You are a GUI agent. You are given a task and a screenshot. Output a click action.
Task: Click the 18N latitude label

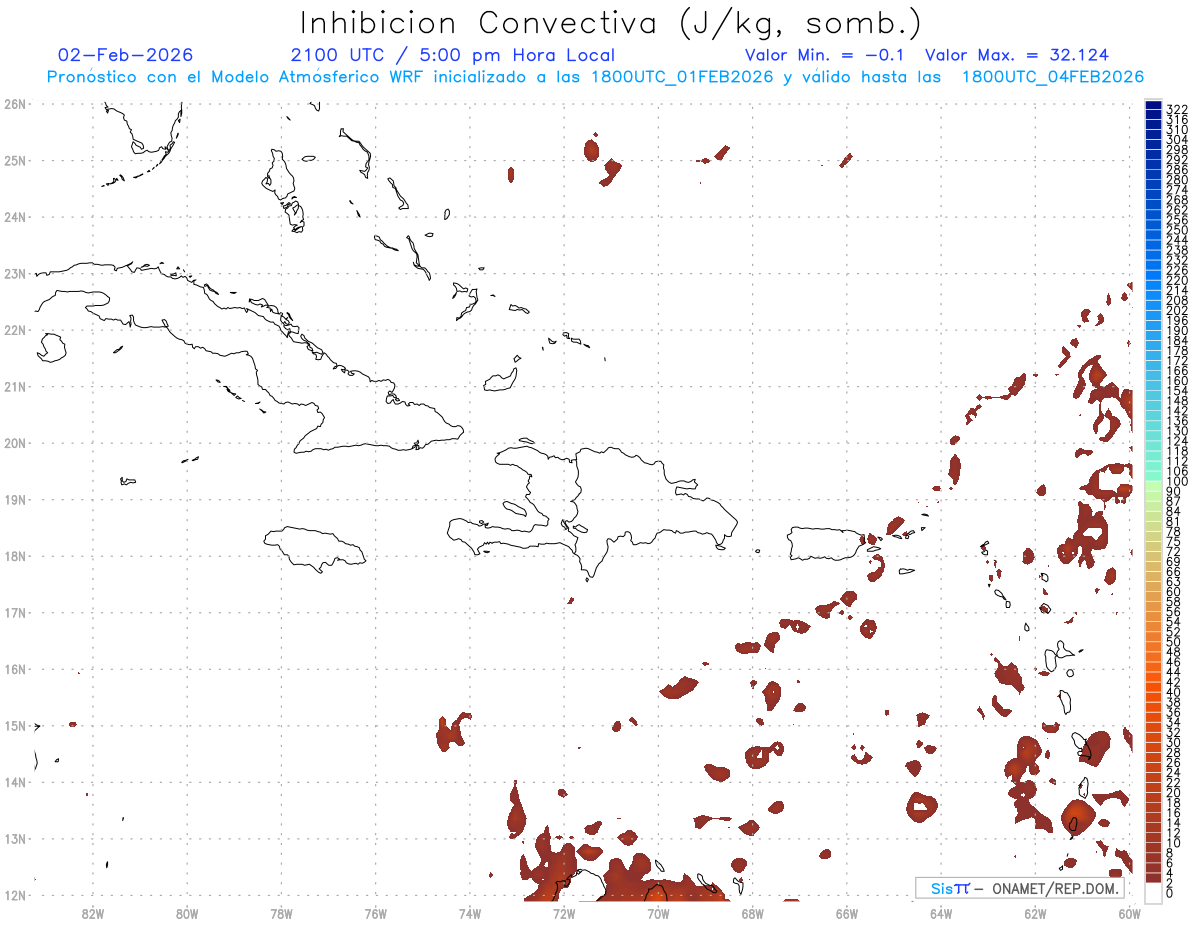coord(15,556)
